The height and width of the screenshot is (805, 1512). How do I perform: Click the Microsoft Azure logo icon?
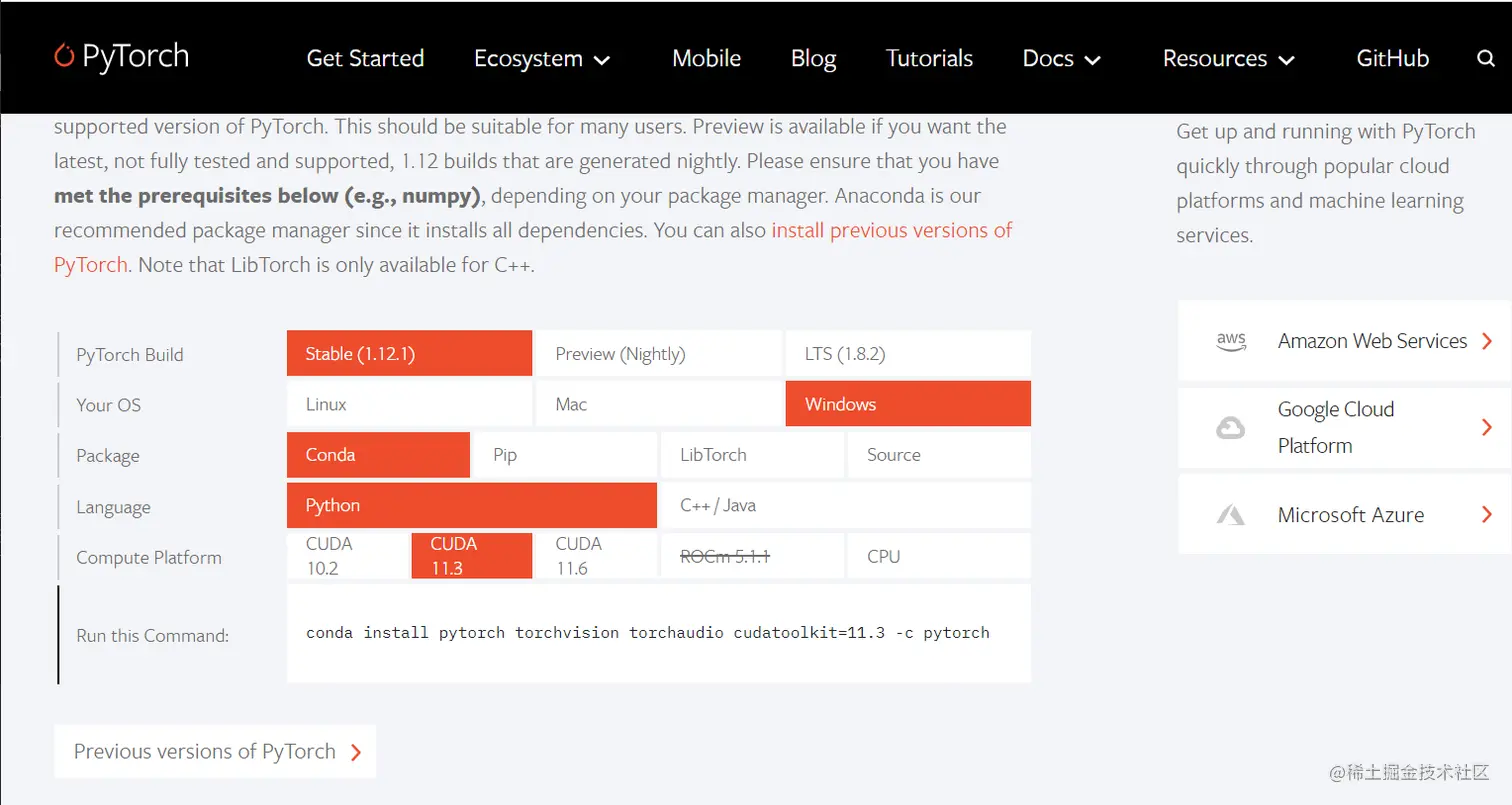click(x=1230, y=515)
